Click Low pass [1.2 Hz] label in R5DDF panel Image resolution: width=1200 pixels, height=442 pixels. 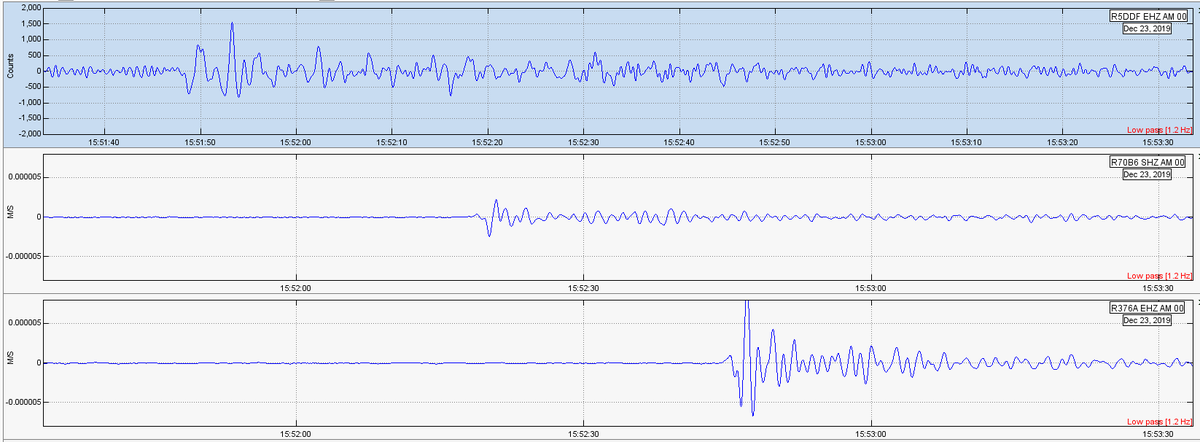(1160, 130)
